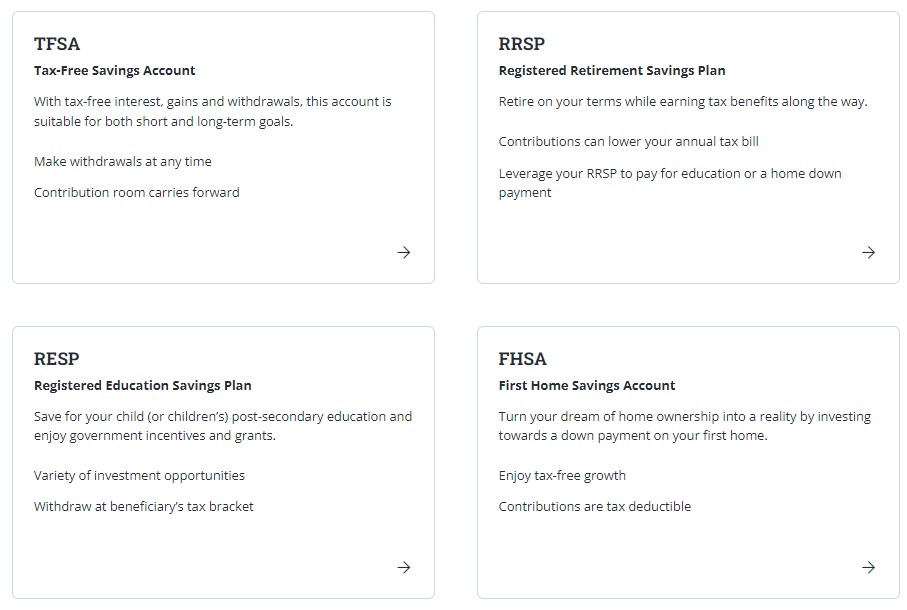Click 'Contribution room carries forward' text
Viewport: 907px width, 610px height.
(137, 193)
